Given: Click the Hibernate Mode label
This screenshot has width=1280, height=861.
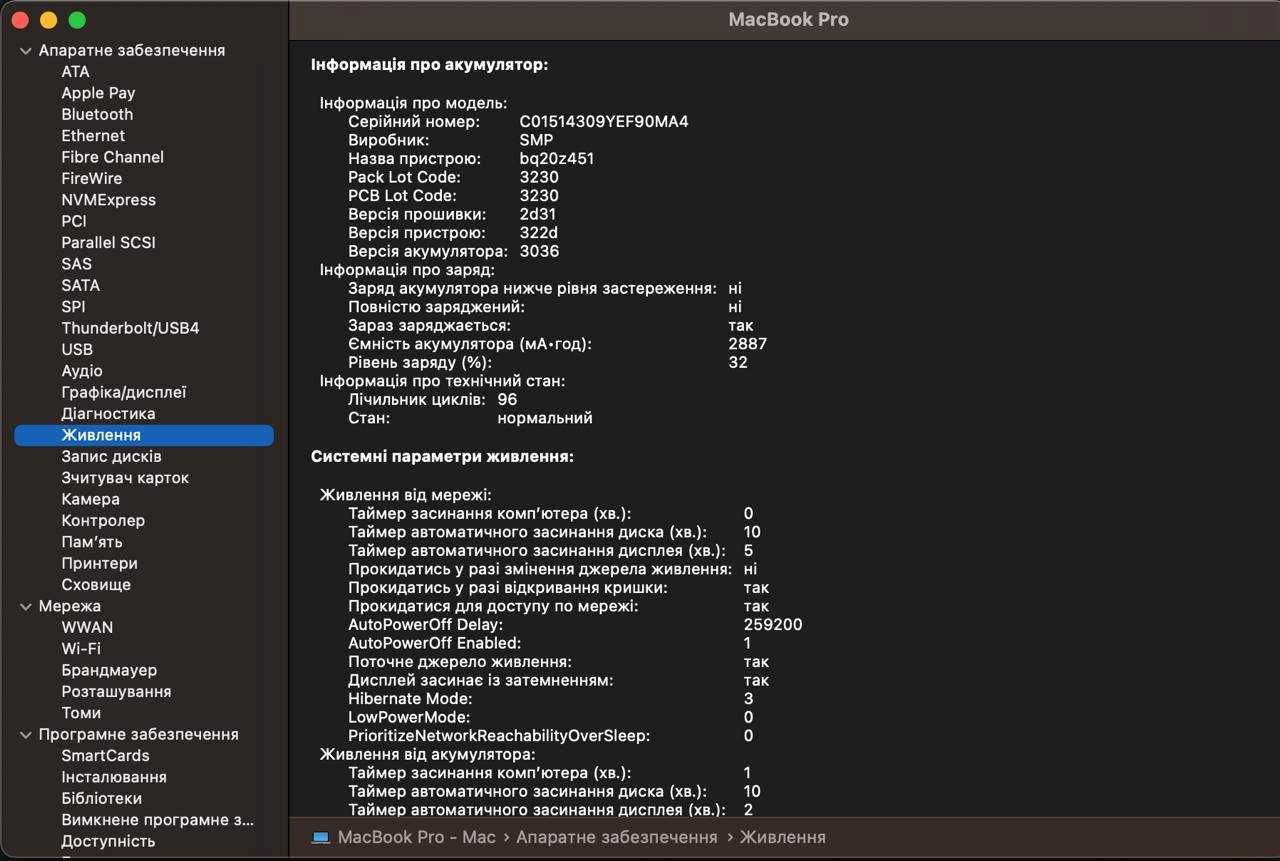Looking at the screenshot, I should [x=410, y=698].
